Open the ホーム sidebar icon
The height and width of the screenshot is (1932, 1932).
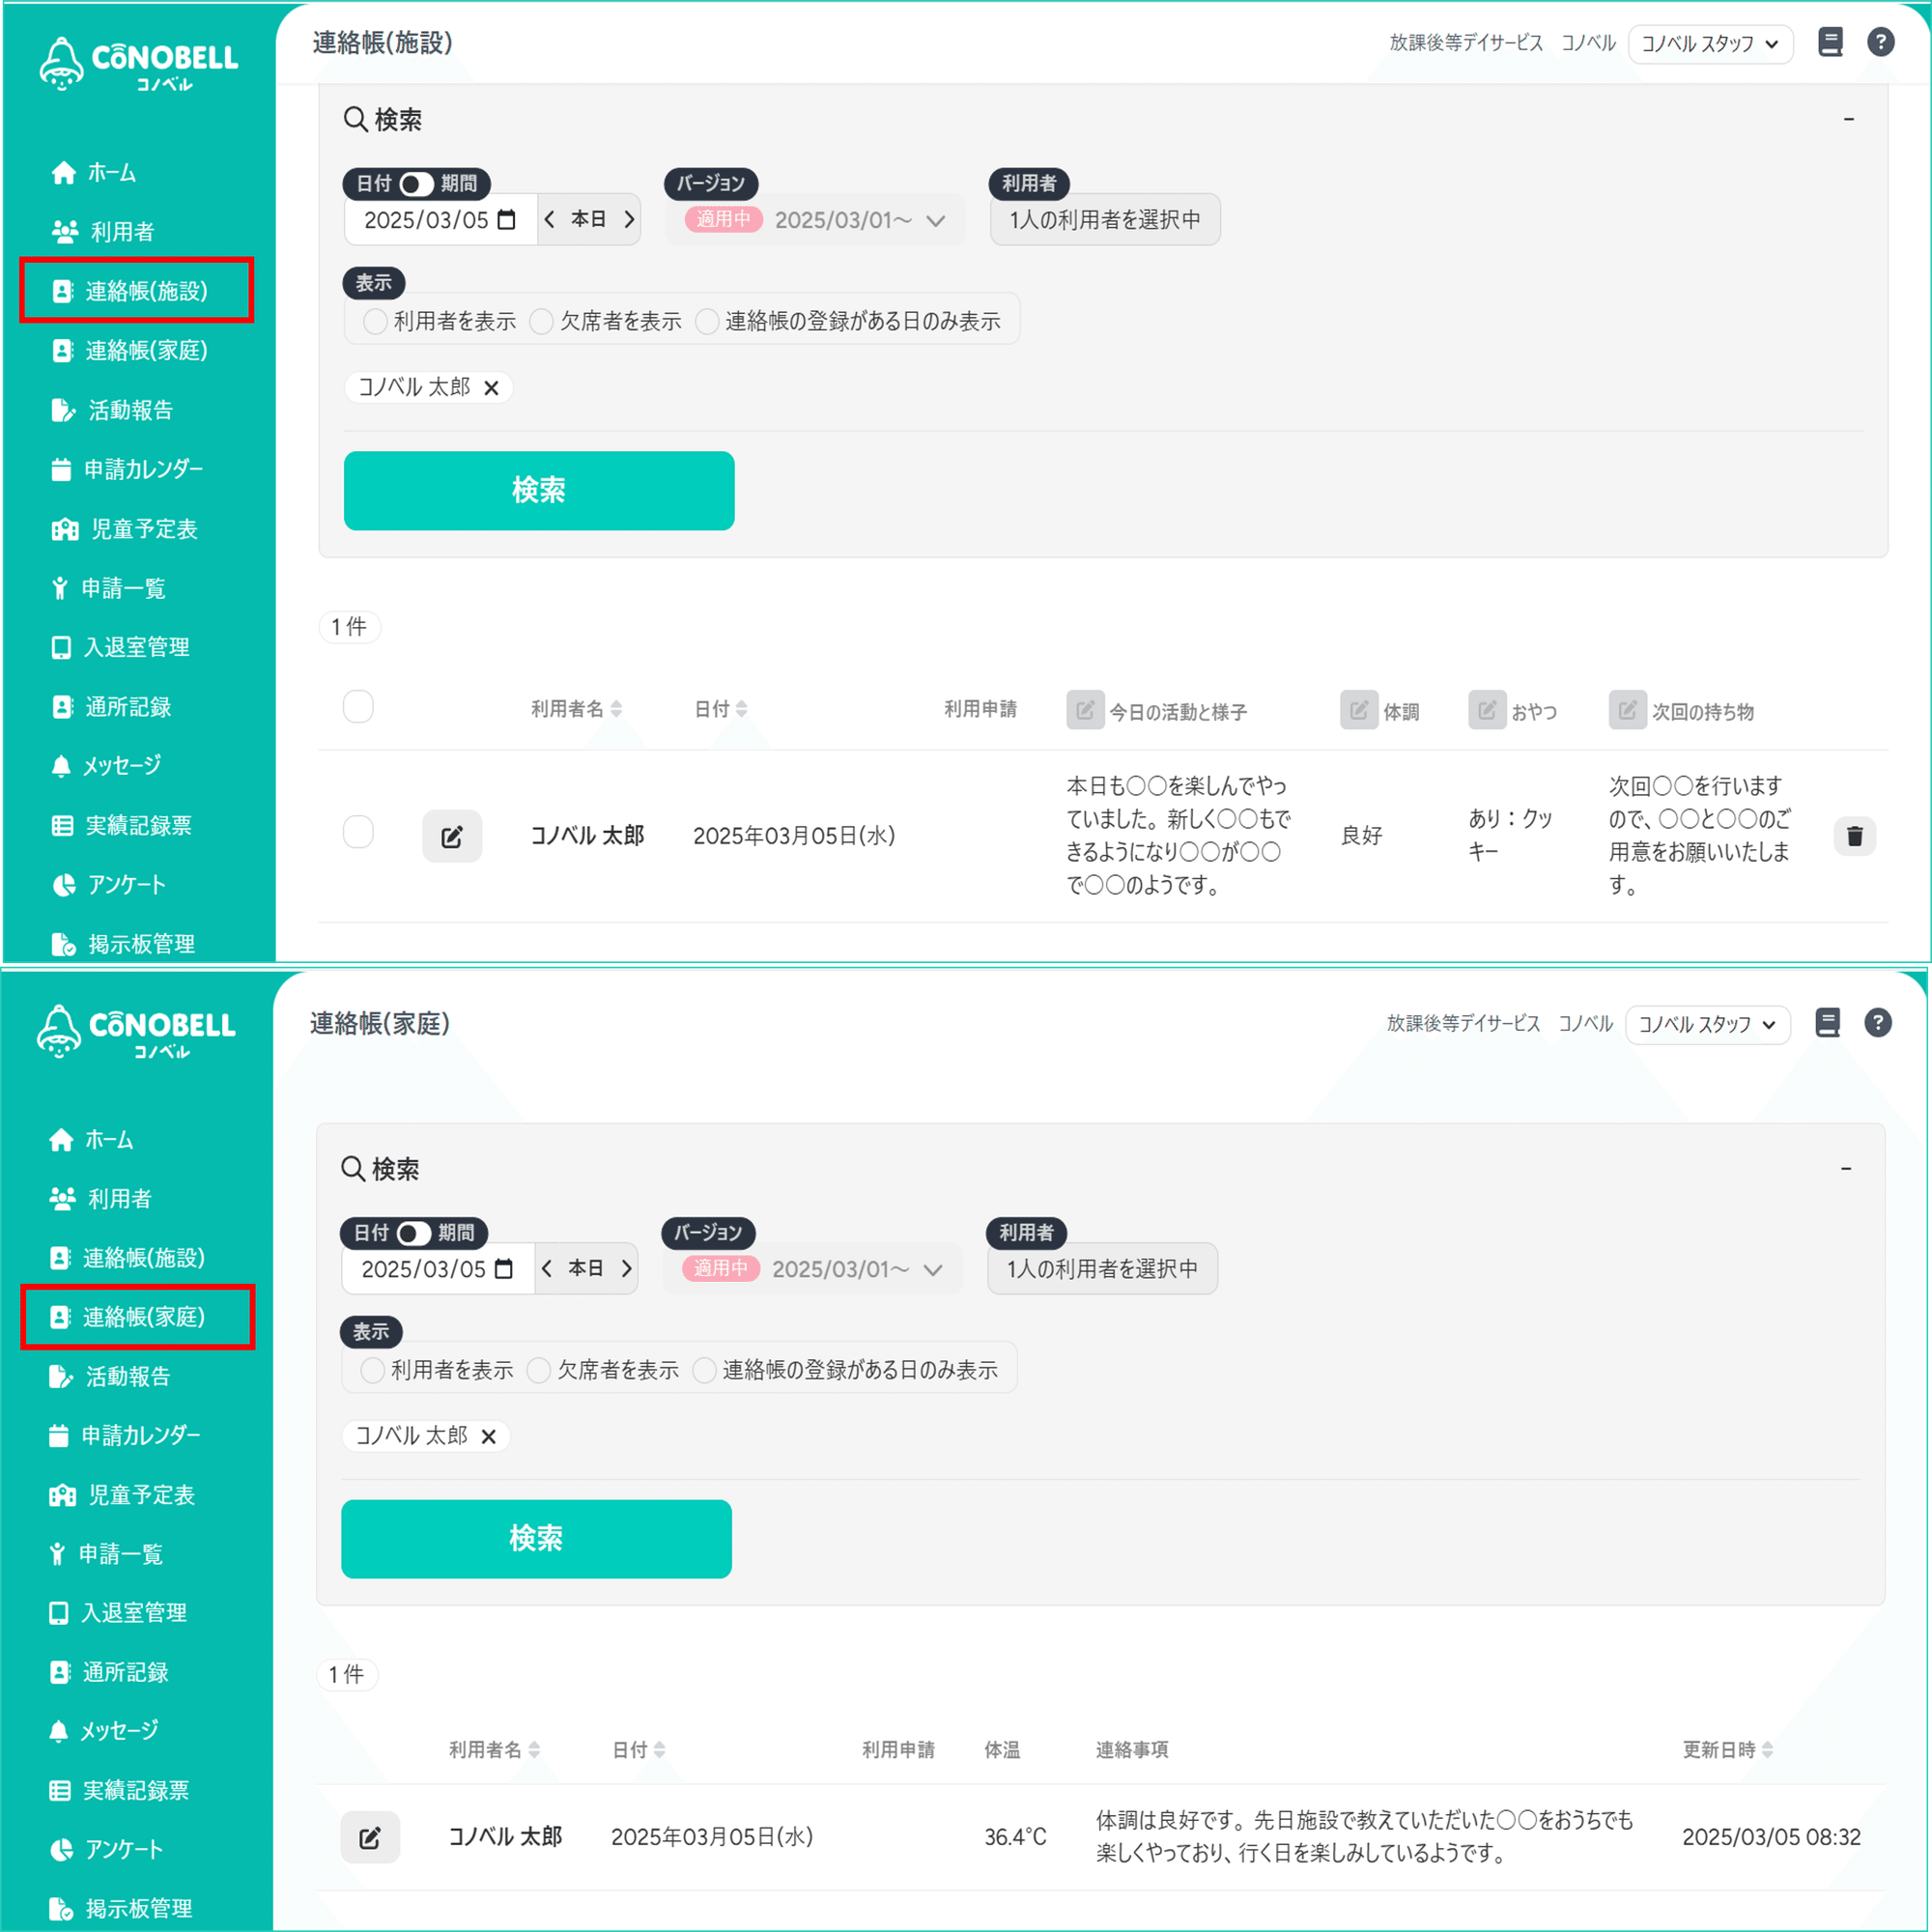coord(63,172)
